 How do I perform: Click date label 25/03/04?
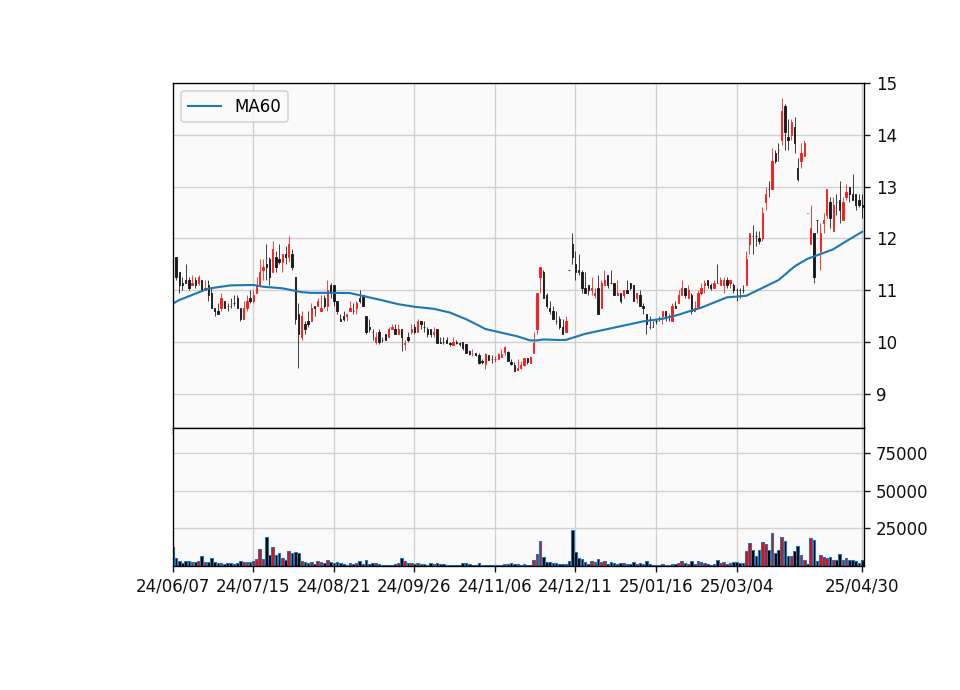[x=737, y=586]
